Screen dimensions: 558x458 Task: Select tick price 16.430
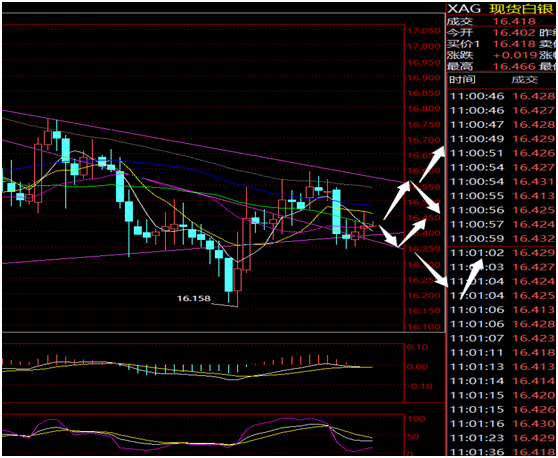pyautogui.click(x=533, y=423)
